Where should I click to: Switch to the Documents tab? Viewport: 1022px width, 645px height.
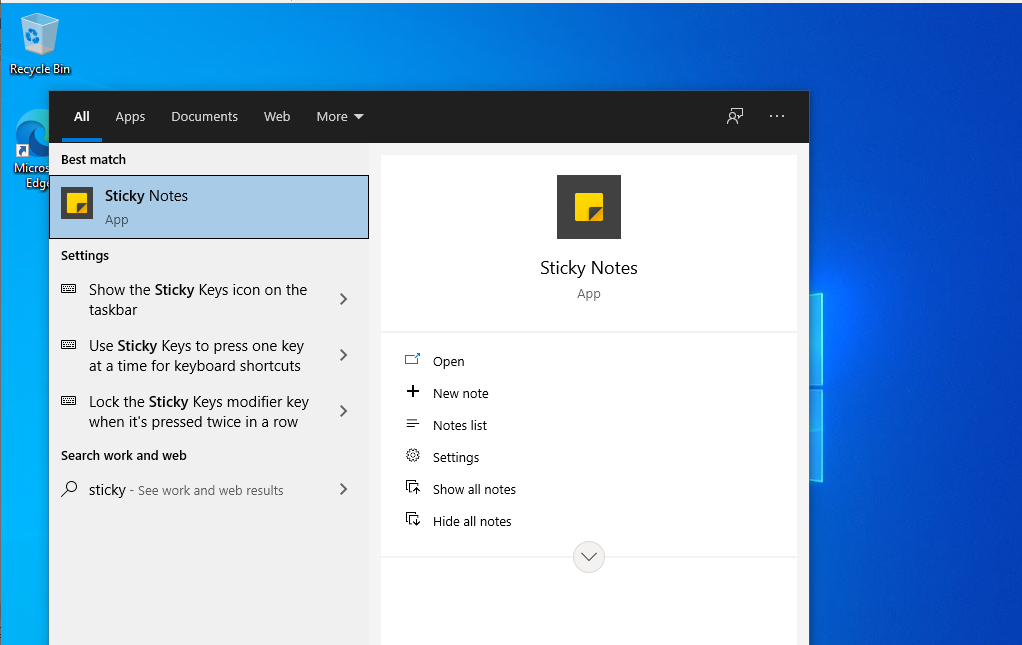[x=205, y=117]
